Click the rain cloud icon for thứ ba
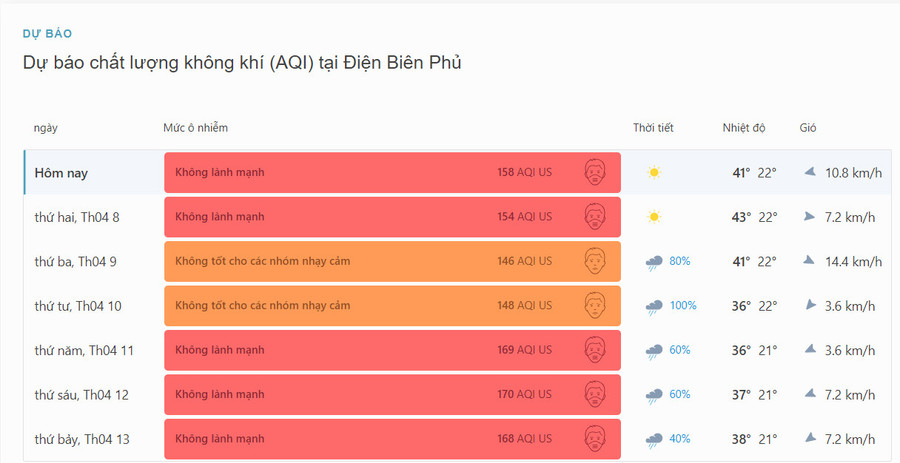Screen dimensions: 900x463 (654, 262)
